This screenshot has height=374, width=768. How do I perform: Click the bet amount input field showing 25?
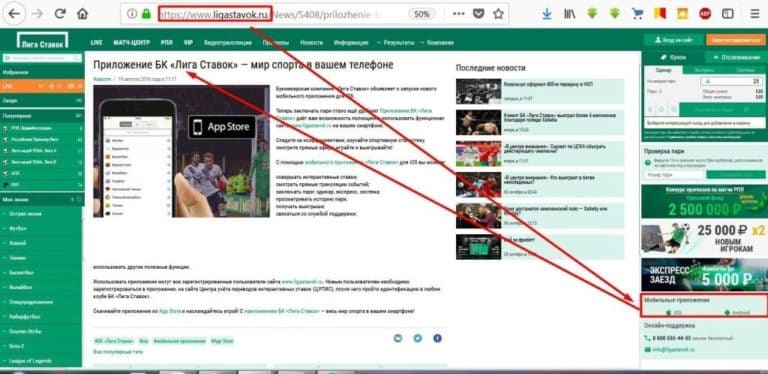point(732,81)
